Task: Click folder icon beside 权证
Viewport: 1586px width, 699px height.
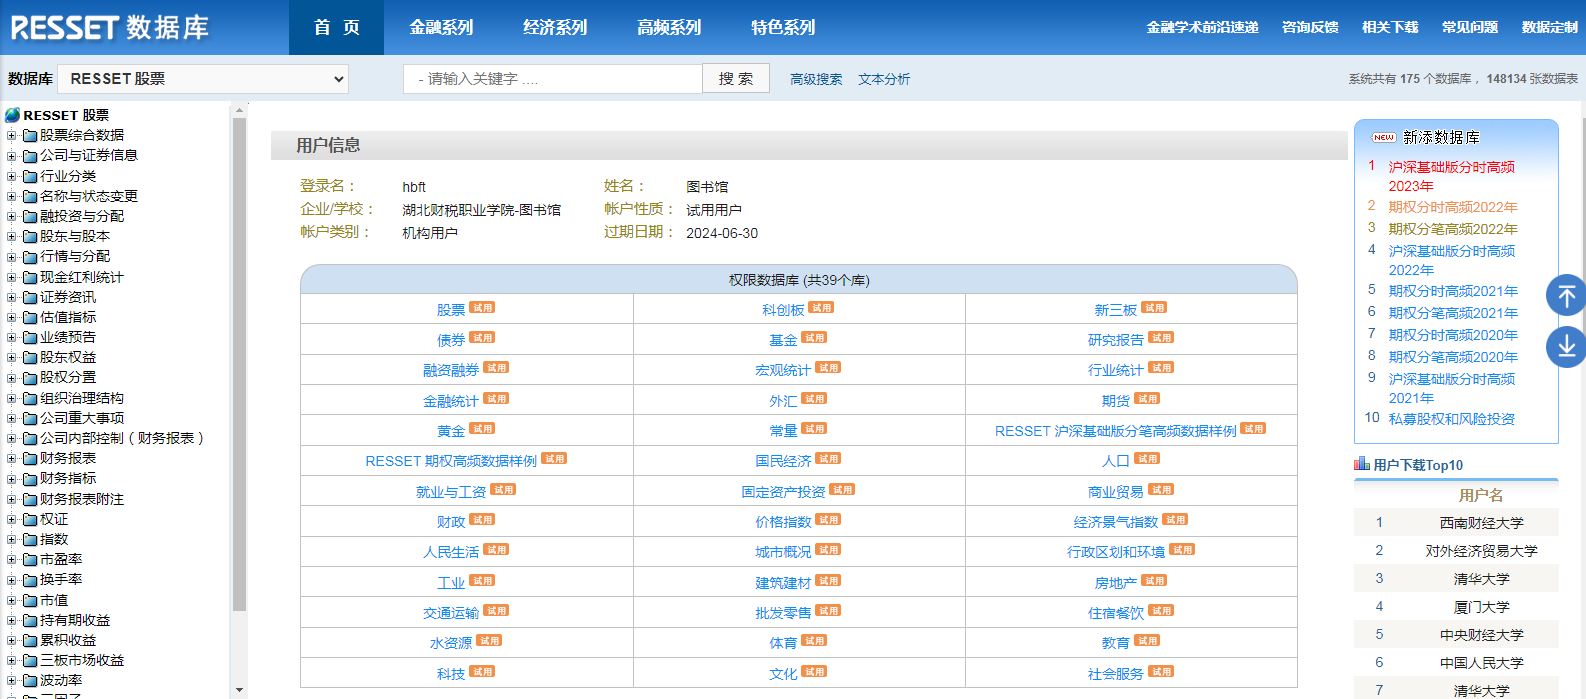Action: click(30, 519)
